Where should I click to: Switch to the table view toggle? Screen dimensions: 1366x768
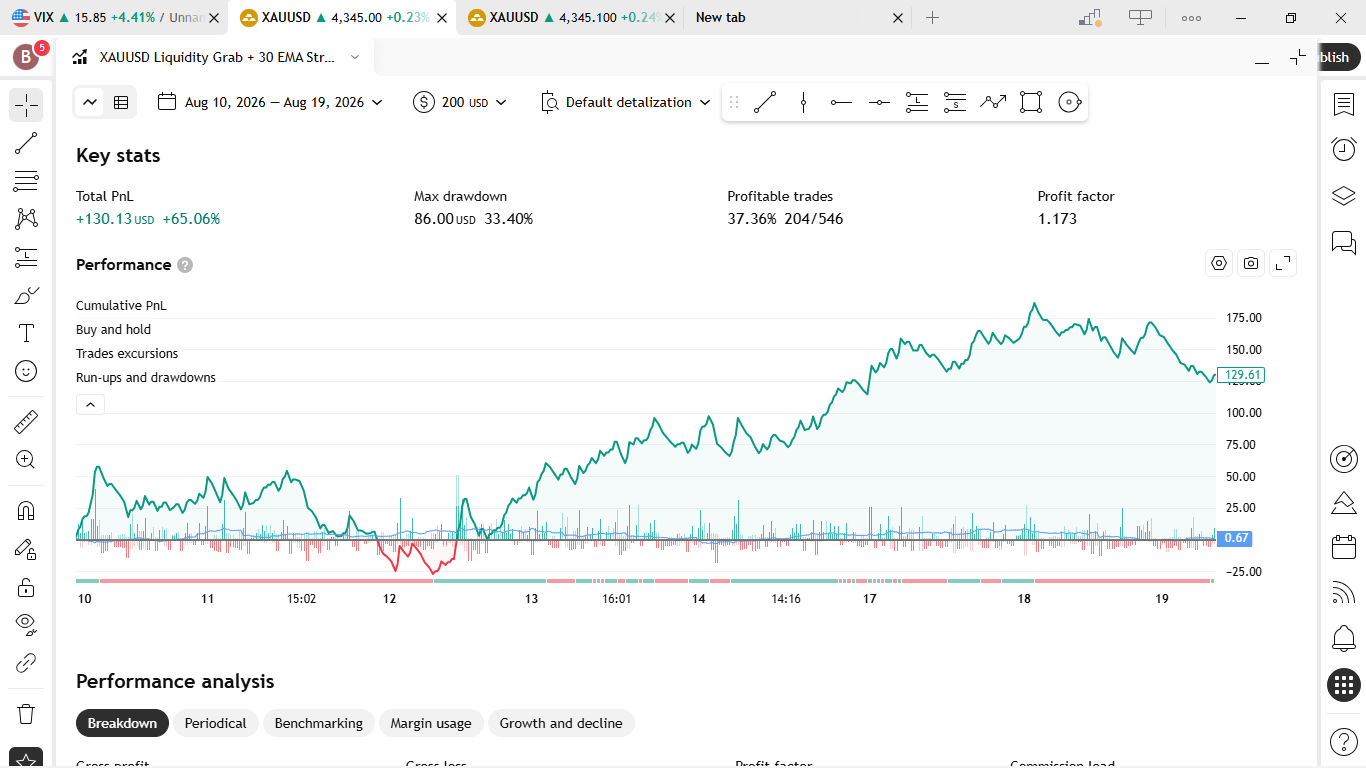(x=121, y=102)
